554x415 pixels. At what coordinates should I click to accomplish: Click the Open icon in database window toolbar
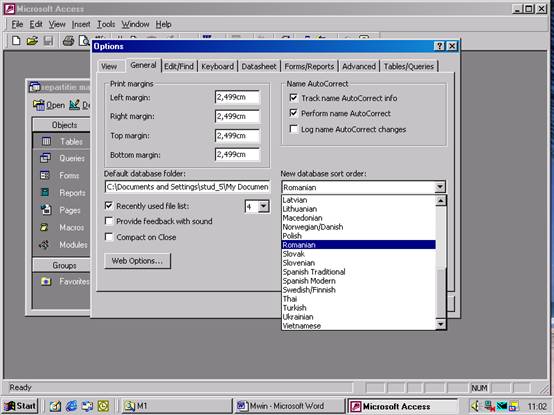pyautogui.click(x=39, y=105)
